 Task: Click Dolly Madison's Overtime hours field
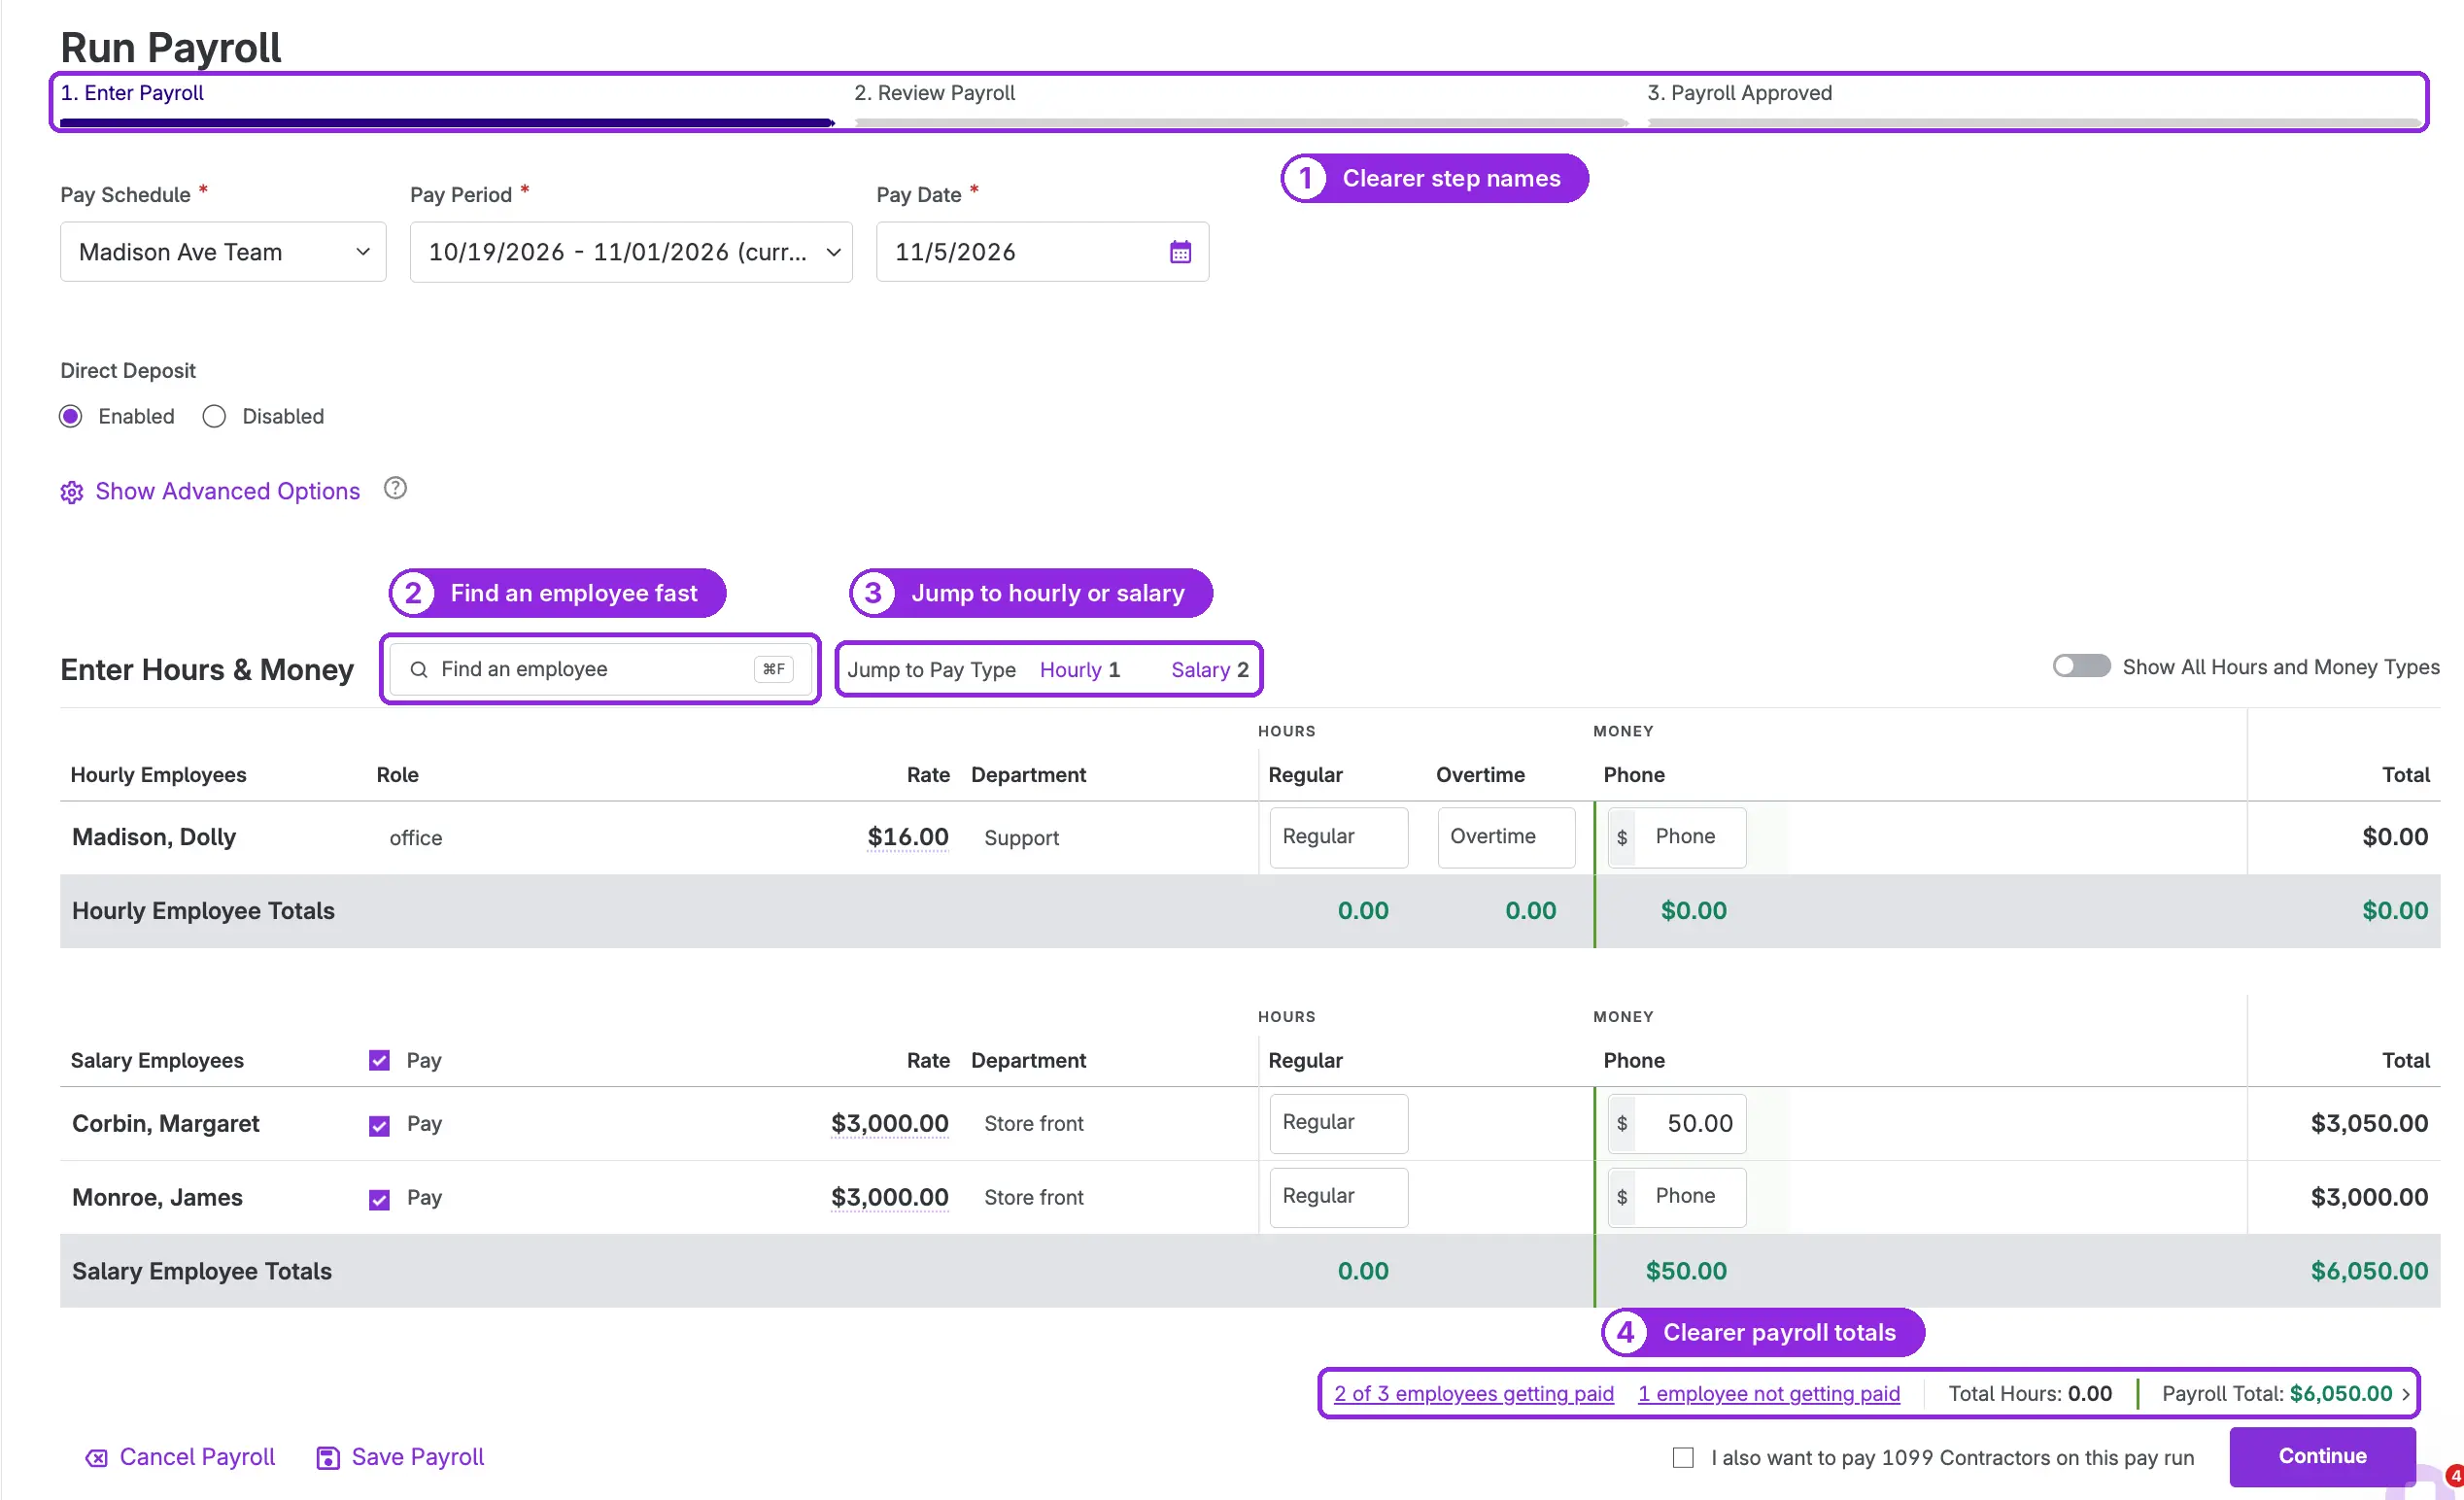pyautogui.click(x=1506, y=837)
